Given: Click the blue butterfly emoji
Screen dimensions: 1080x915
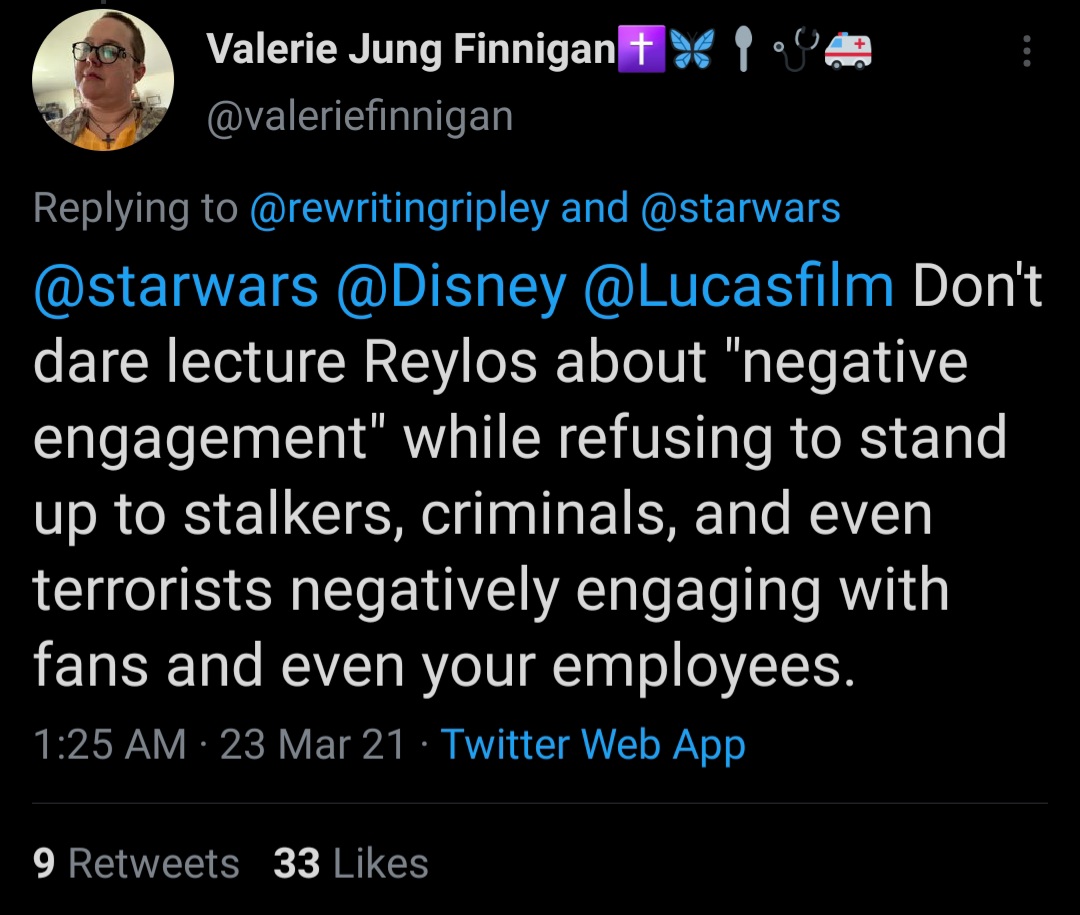Looking at the screenshot, I should tap(693, 50).
